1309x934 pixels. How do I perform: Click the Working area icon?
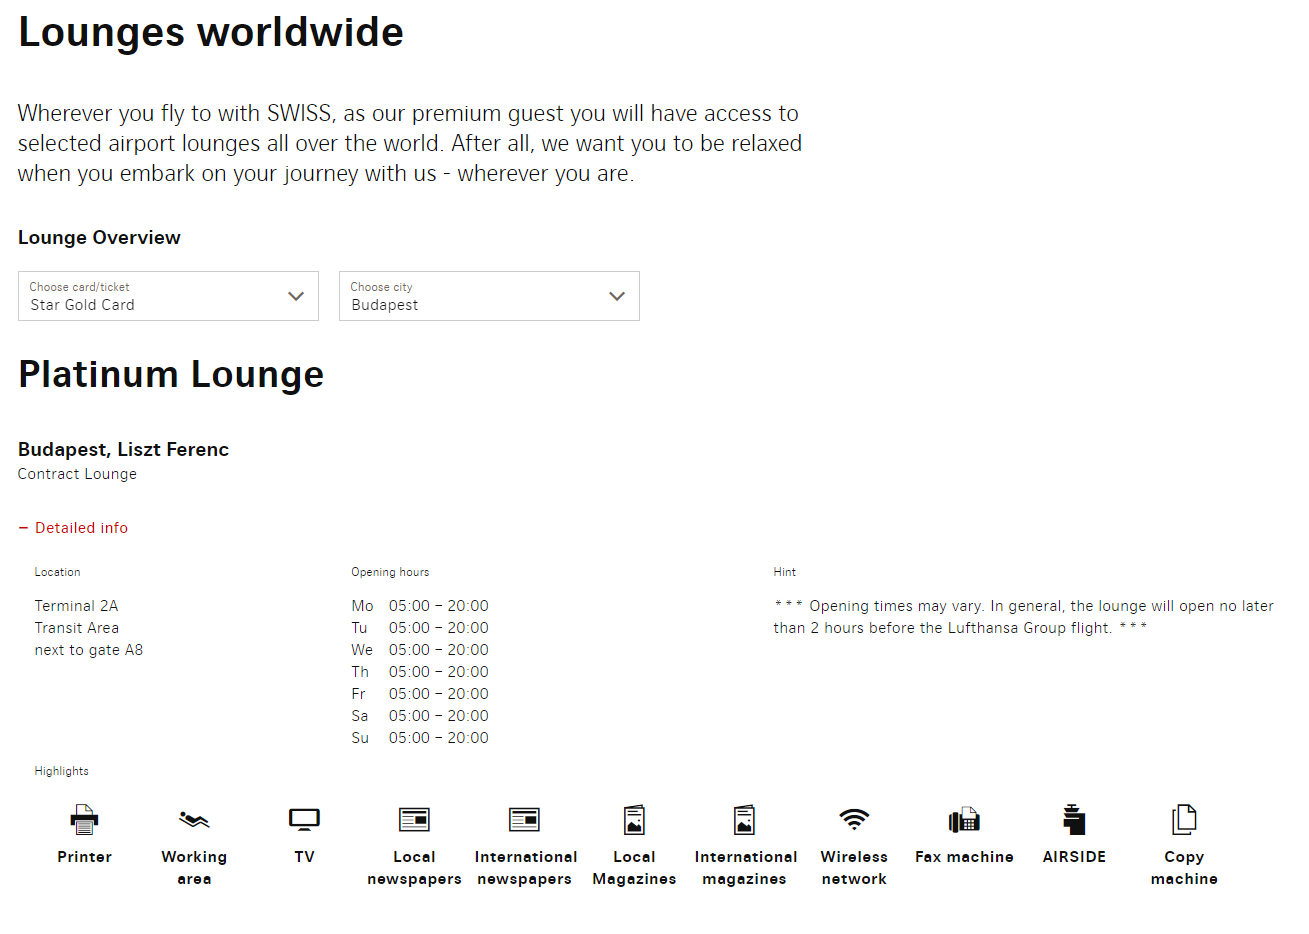point(194,820)
